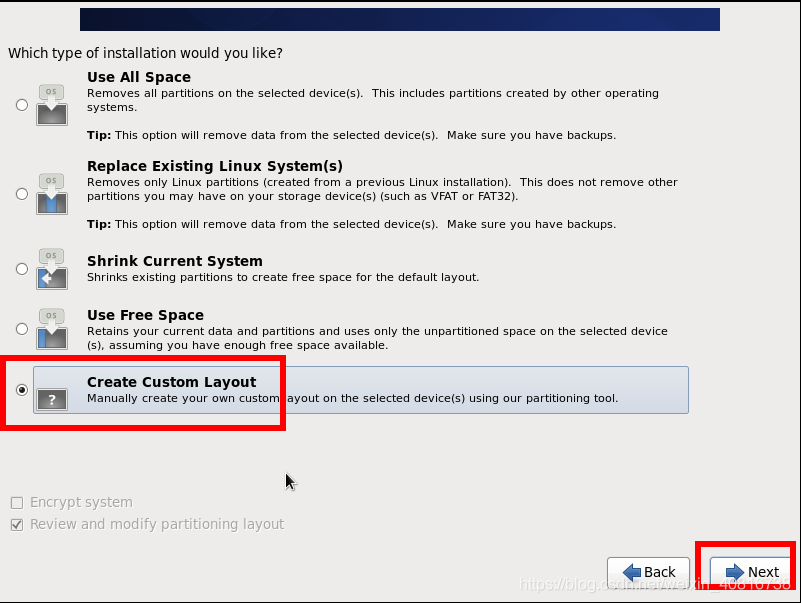The image size is (801, 603).
Task: Click the Use All Space disk icon
Action: (52, 105)
